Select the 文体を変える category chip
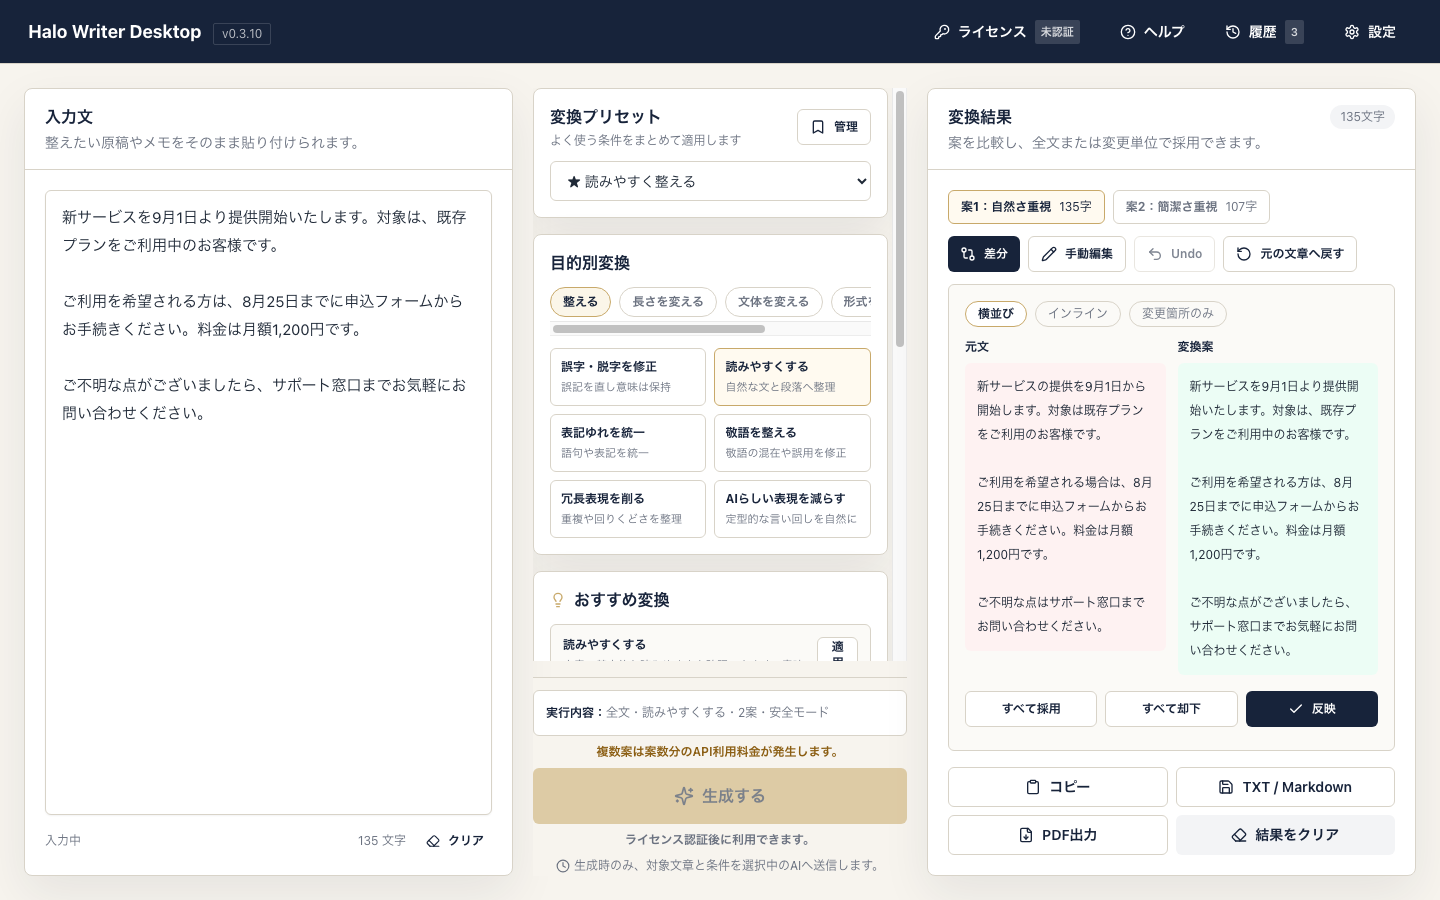The width and height of the screenshot is (1440, 900). click(774, 302)
